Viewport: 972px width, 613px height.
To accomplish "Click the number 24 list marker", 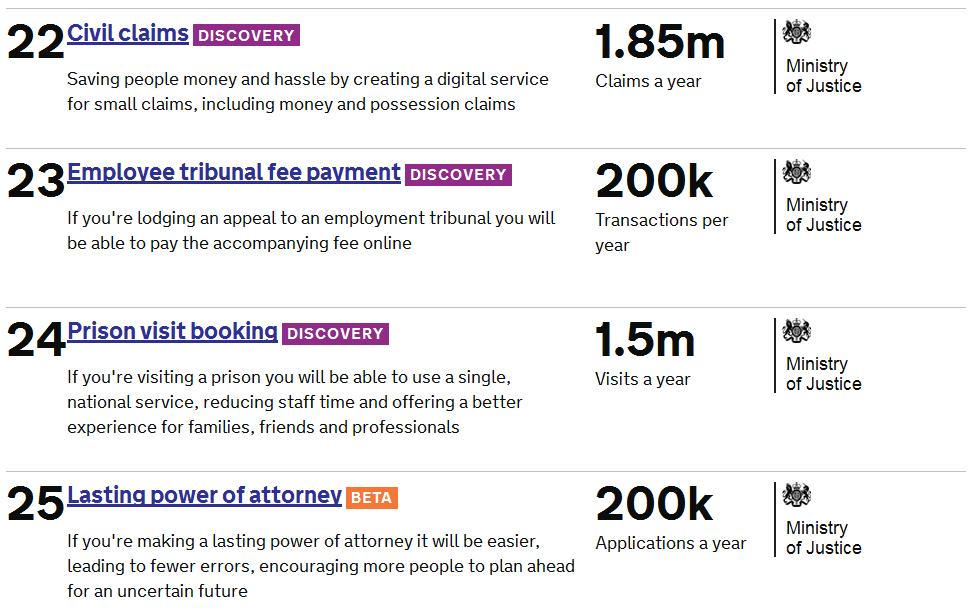I will click(x=35, y=340).
